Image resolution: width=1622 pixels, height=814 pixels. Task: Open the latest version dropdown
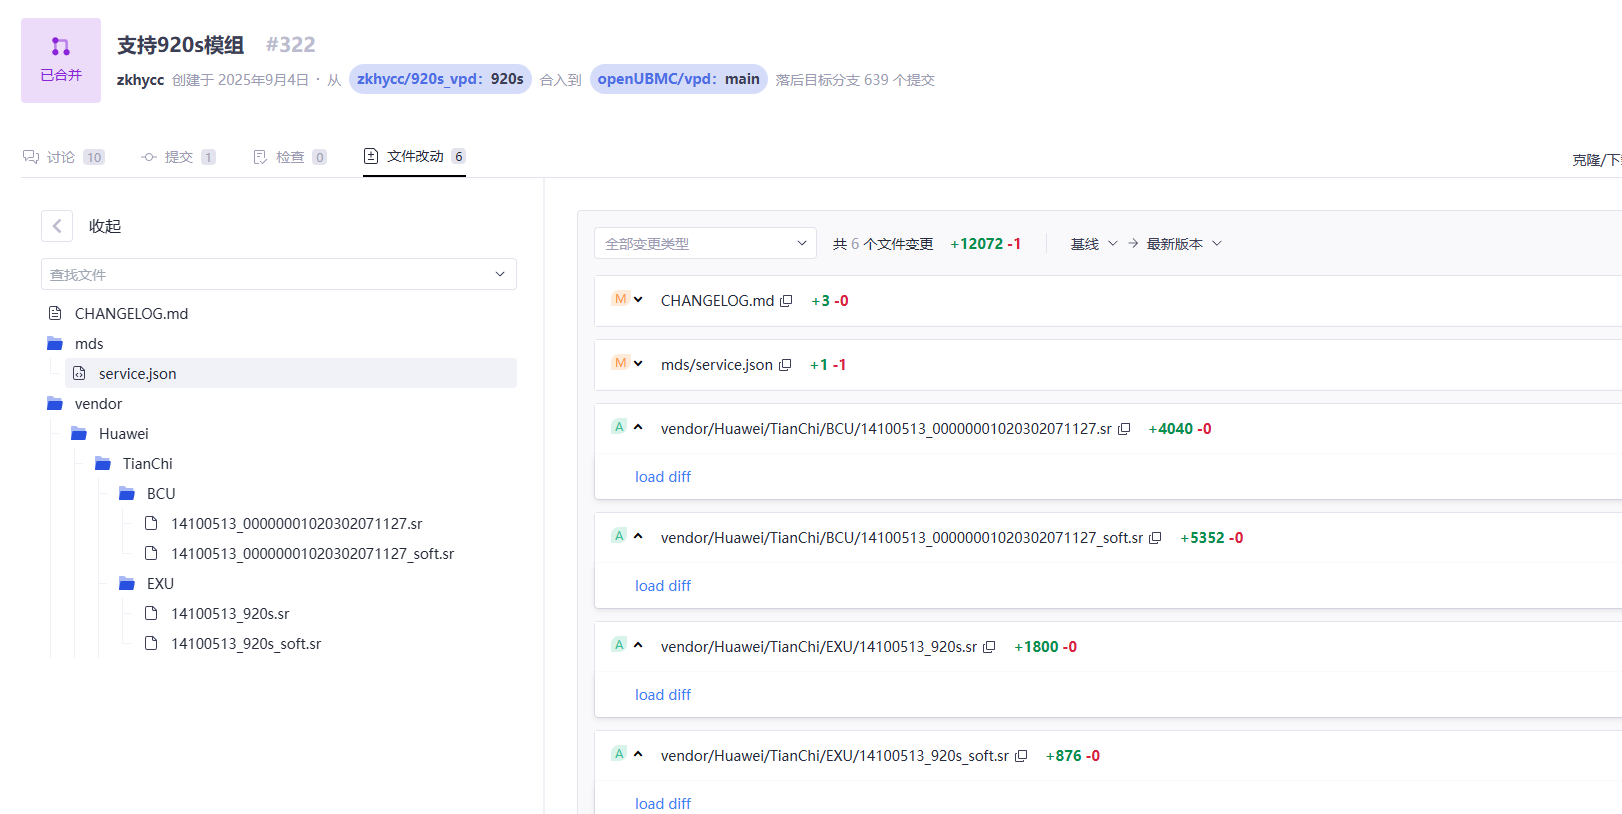[x=1183, y=244]
